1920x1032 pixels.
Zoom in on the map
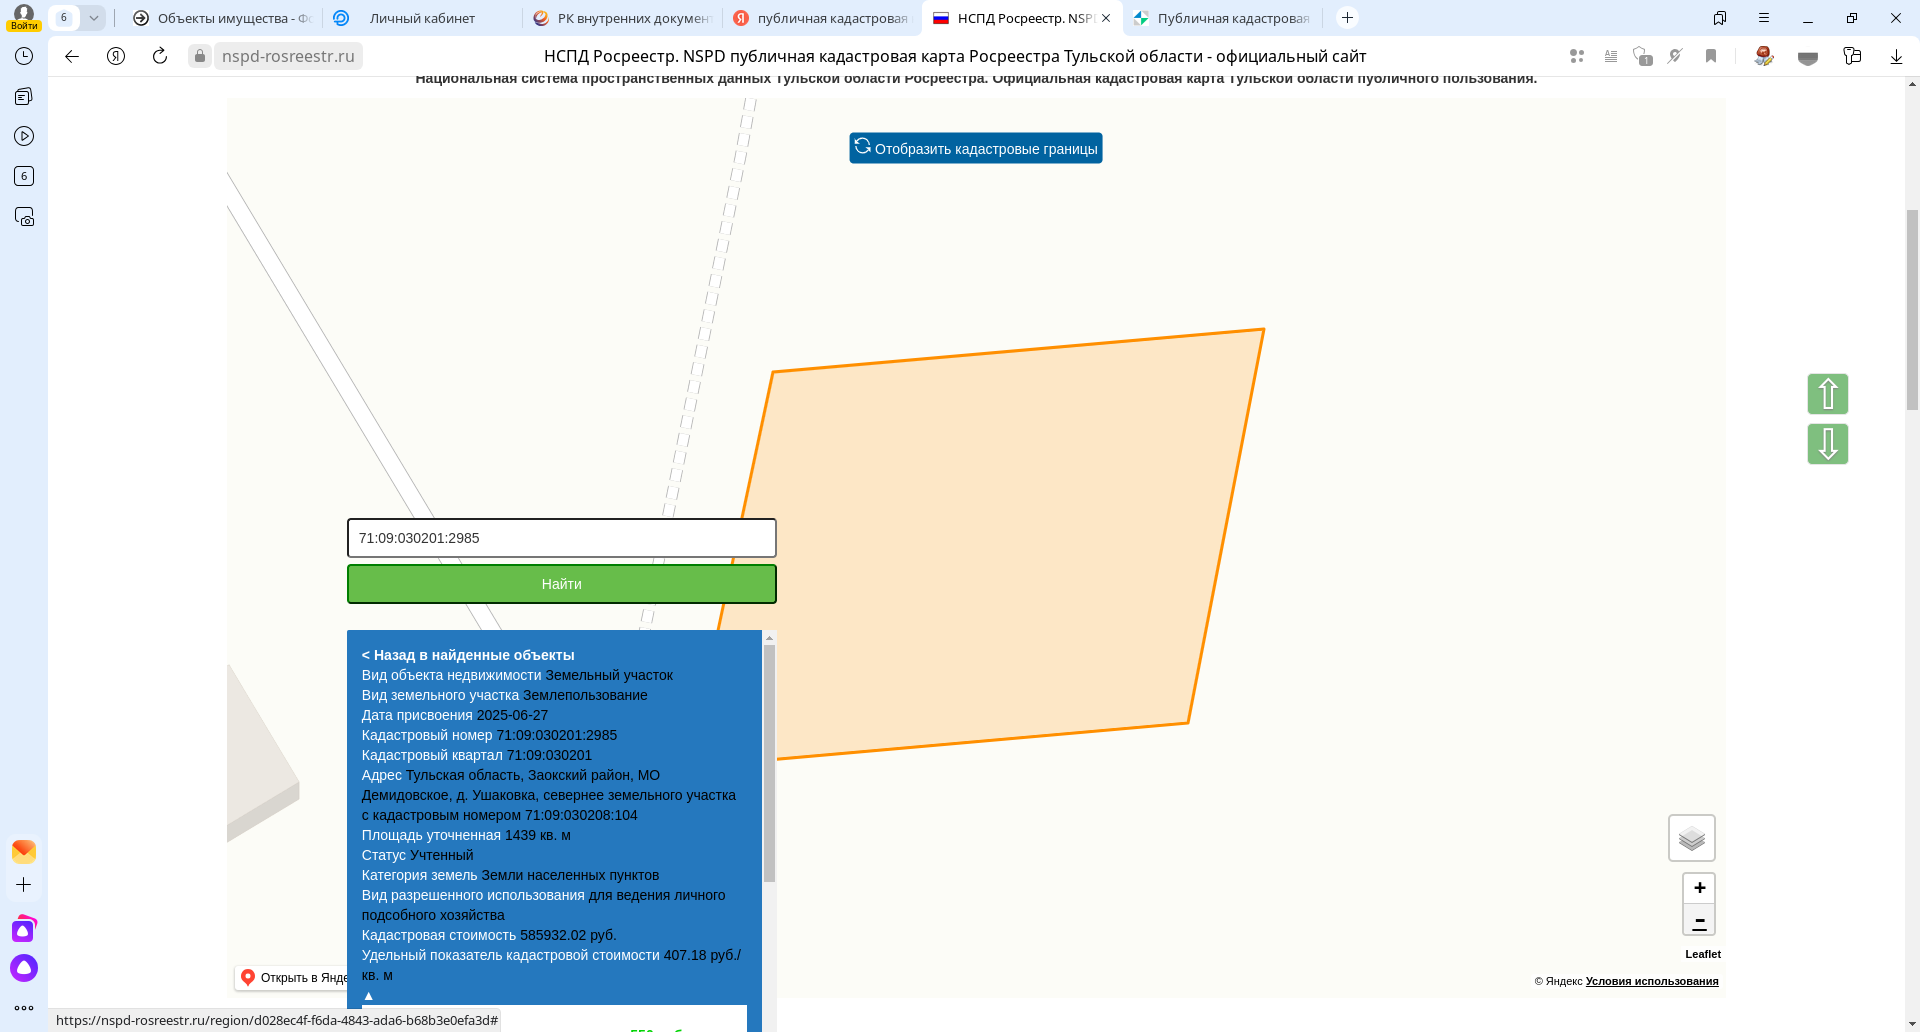[1699, 888]
